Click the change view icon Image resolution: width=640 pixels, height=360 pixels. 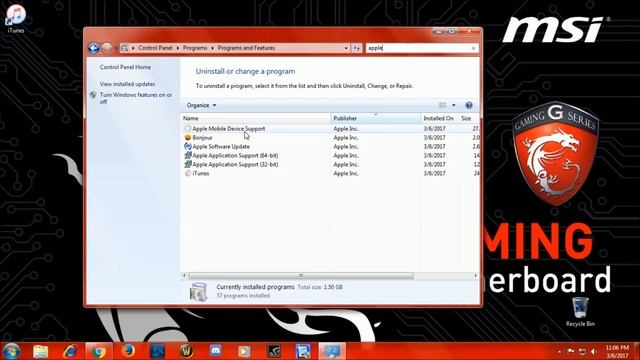pyautogui.click(x=442, y=105)
